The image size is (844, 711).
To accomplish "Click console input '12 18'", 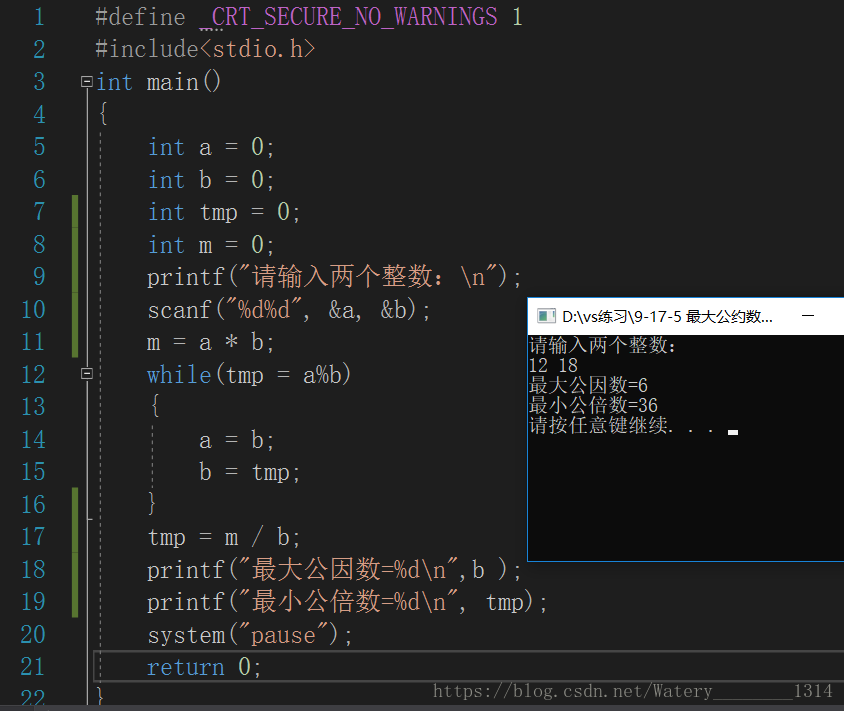I will [553, 365].
